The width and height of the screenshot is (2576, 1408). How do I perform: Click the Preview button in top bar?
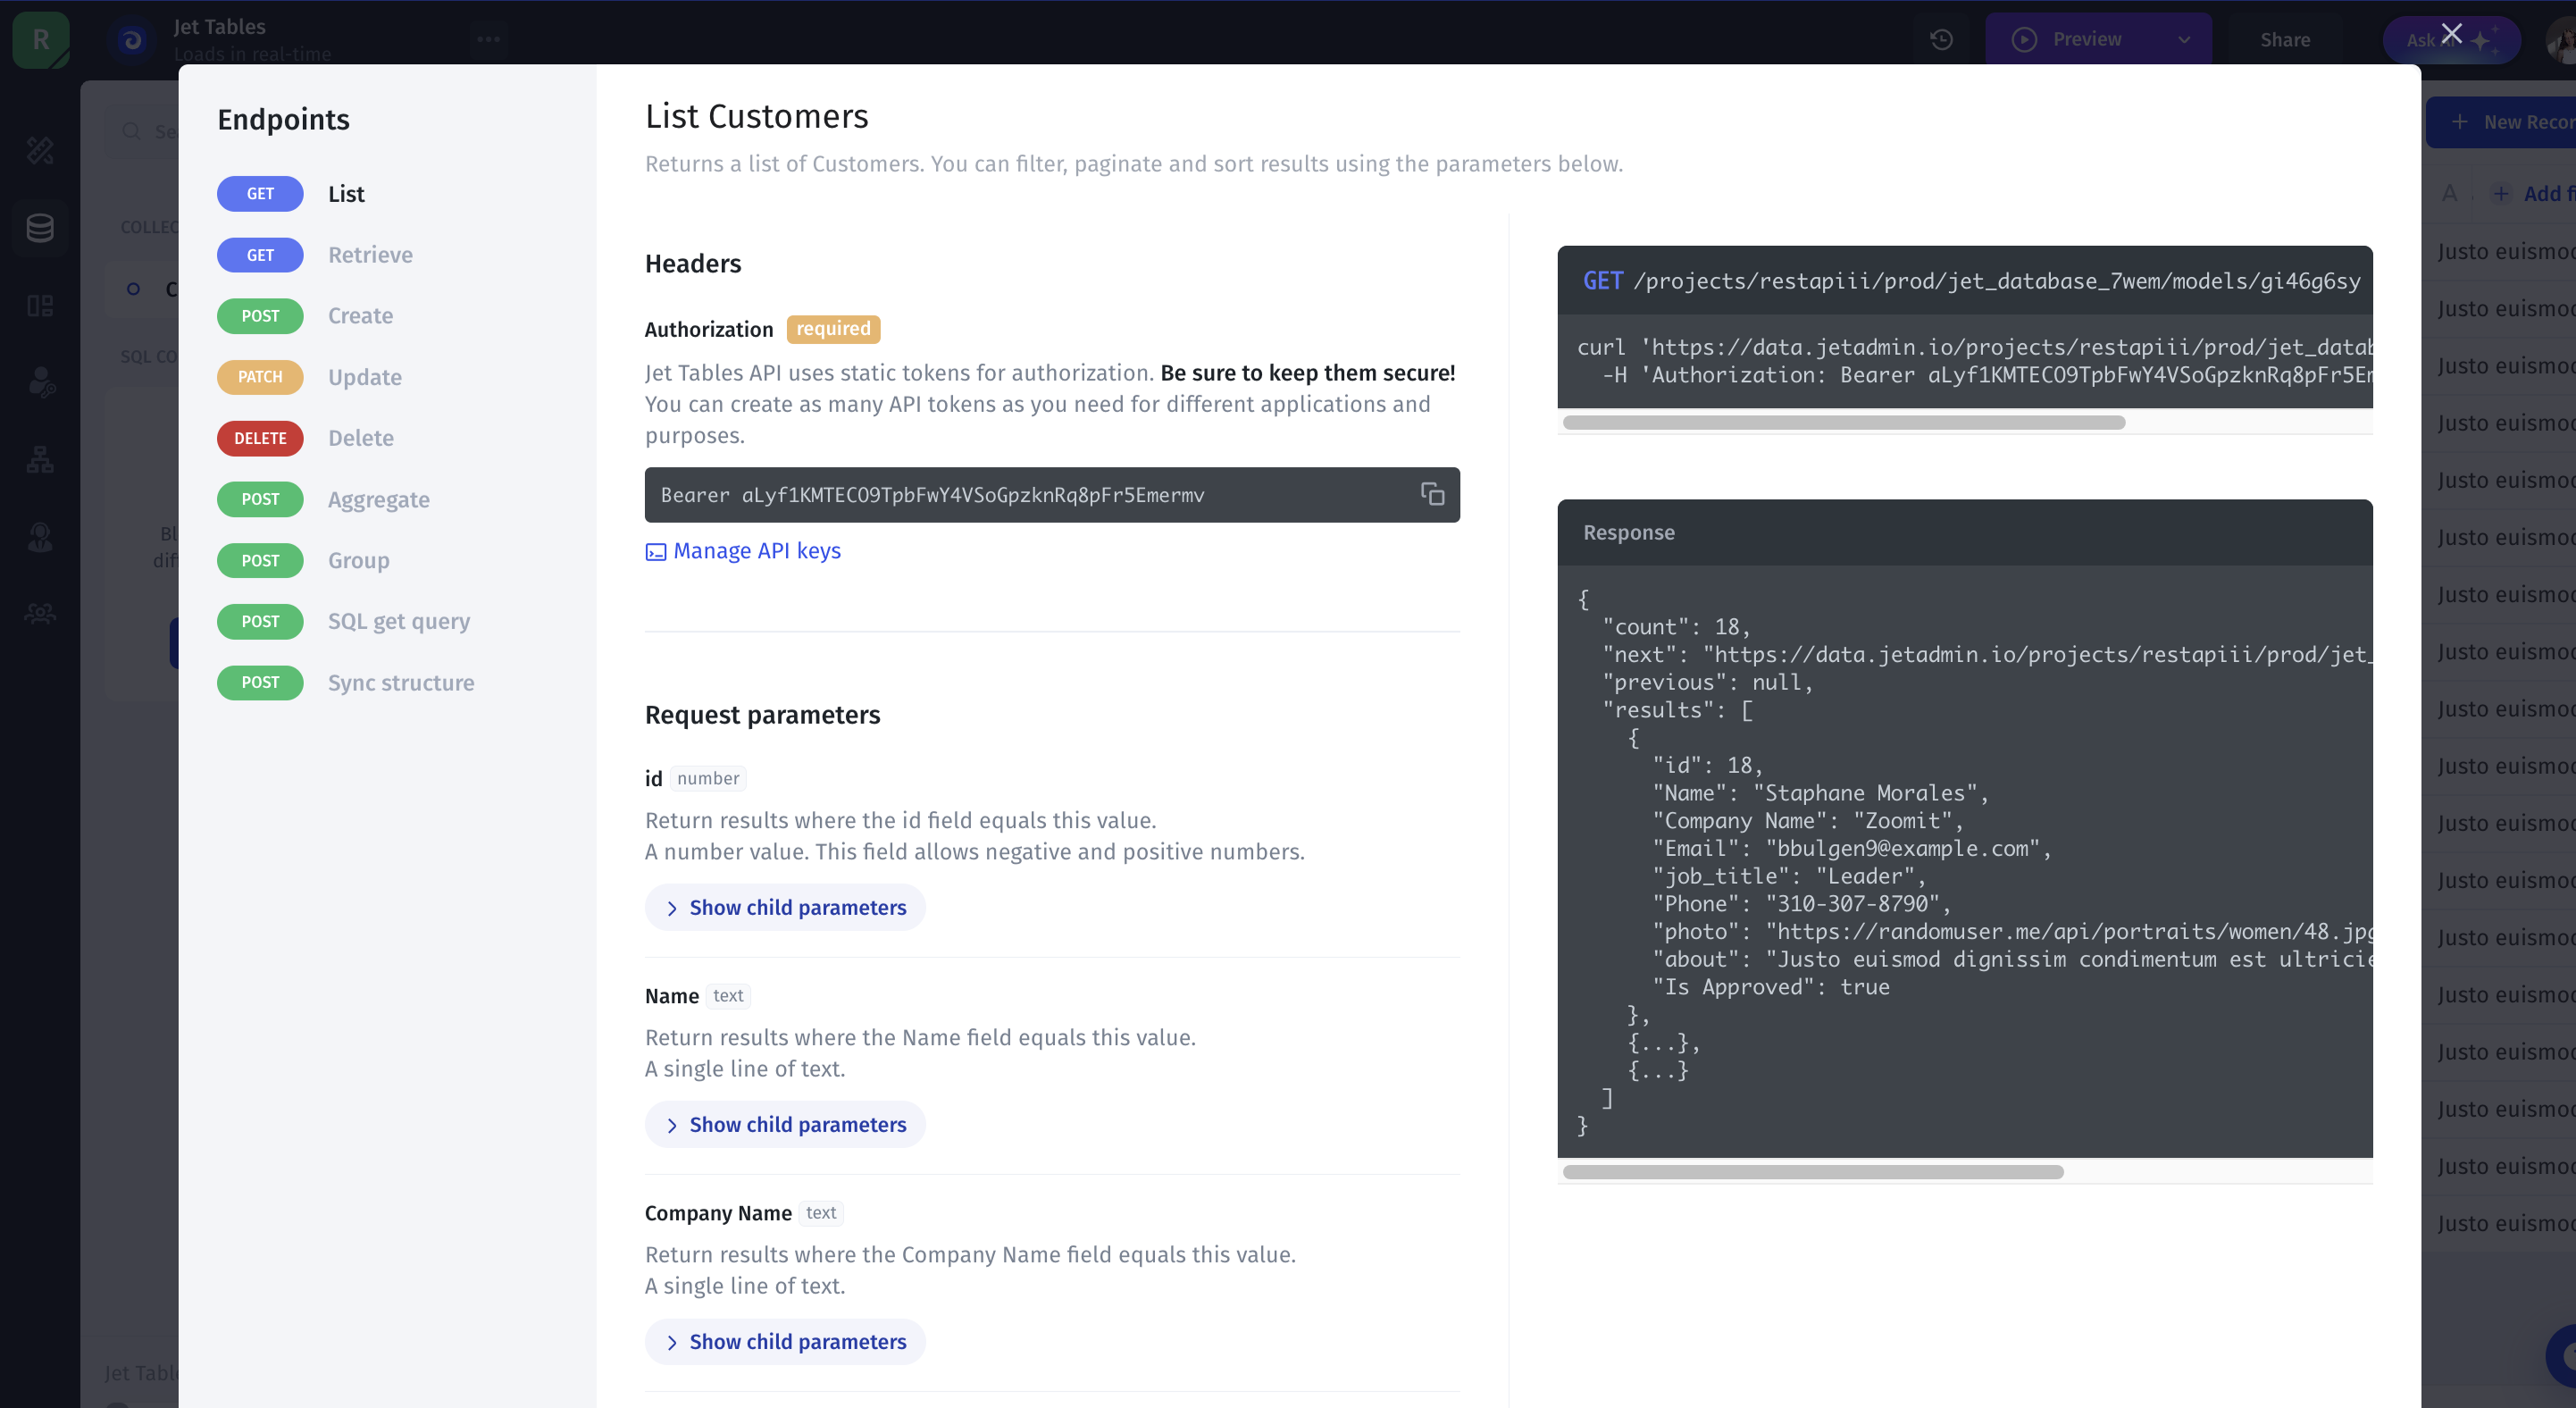pyautogui.click(x=2085, y=40)
